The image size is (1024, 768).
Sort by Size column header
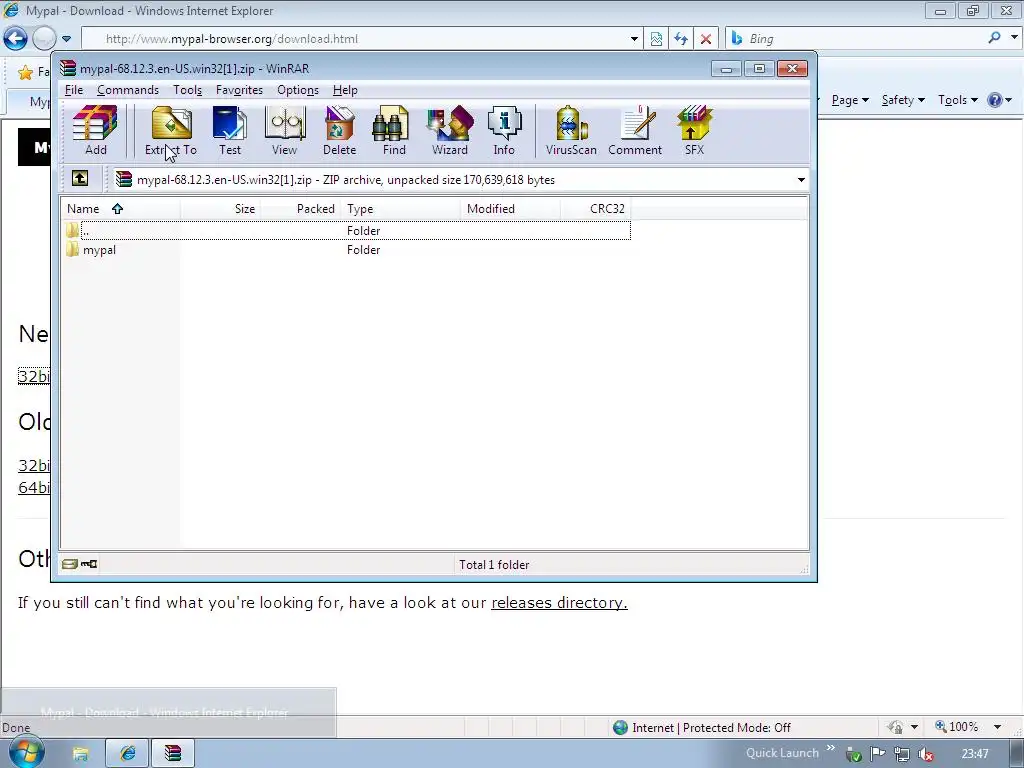[221, 208]
